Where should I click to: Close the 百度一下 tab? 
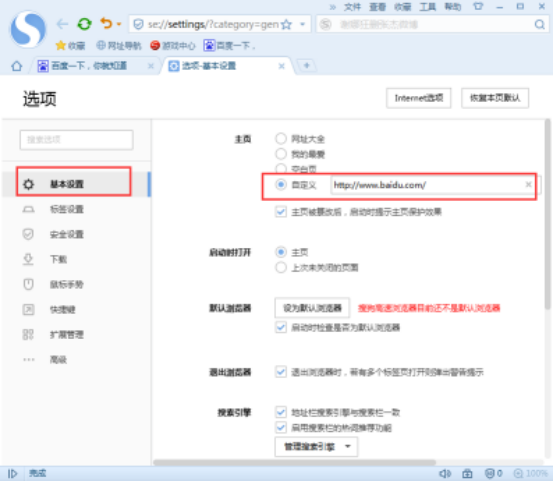point(151,66)
